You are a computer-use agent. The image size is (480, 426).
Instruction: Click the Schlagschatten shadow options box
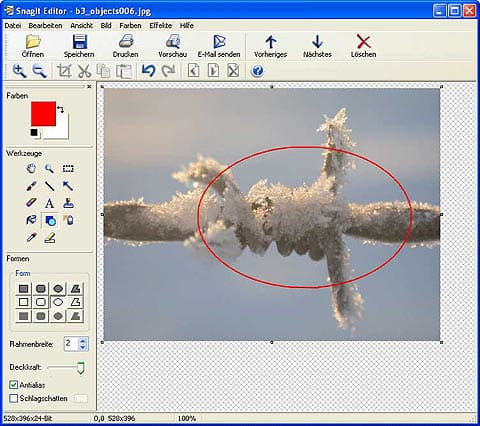[x=81, y=399]
